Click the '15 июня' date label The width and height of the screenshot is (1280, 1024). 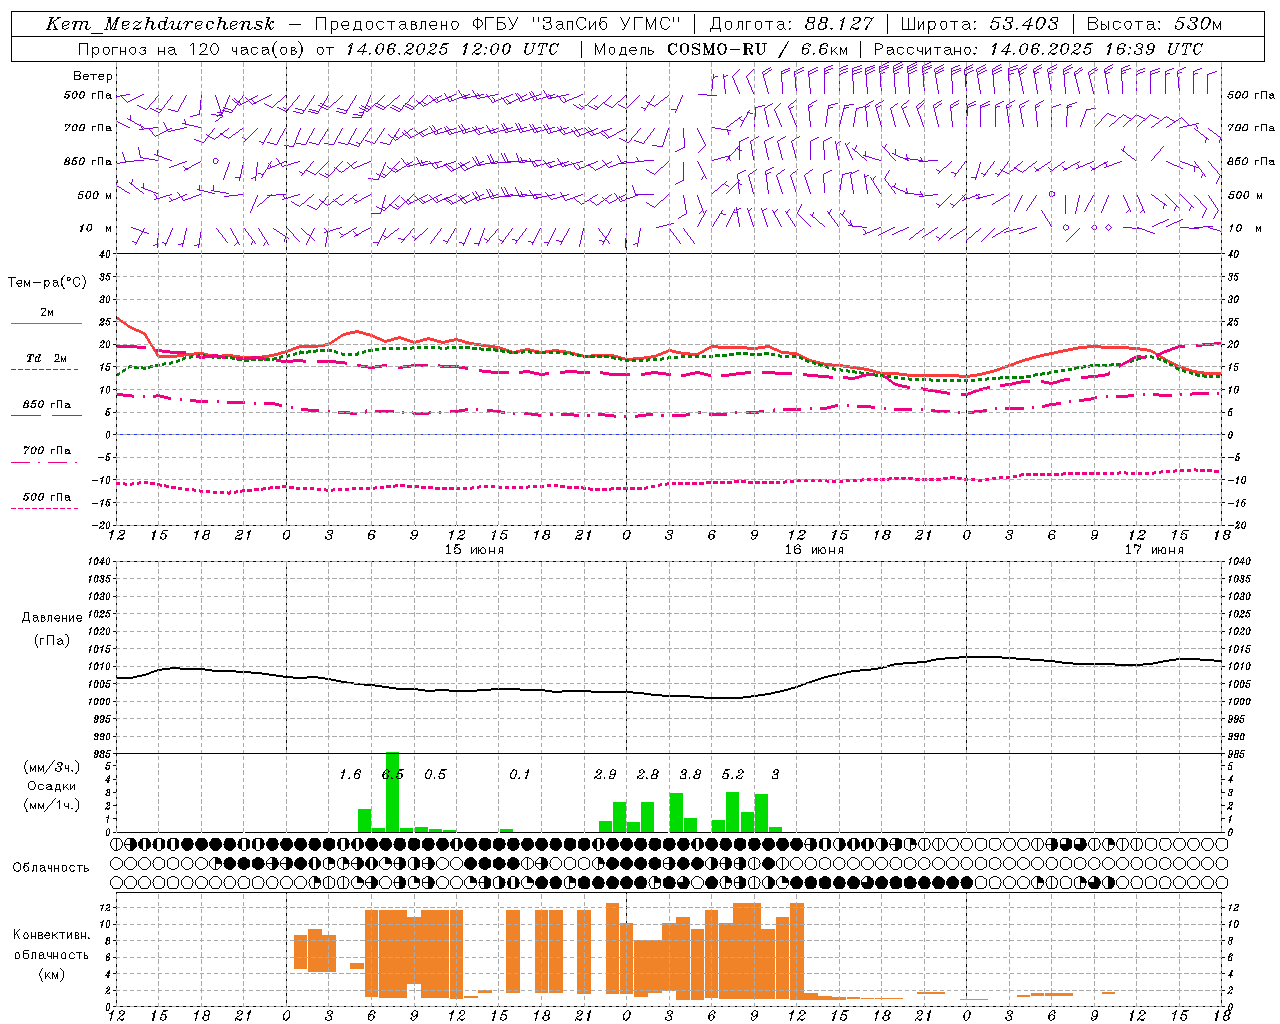pos(474,550)
